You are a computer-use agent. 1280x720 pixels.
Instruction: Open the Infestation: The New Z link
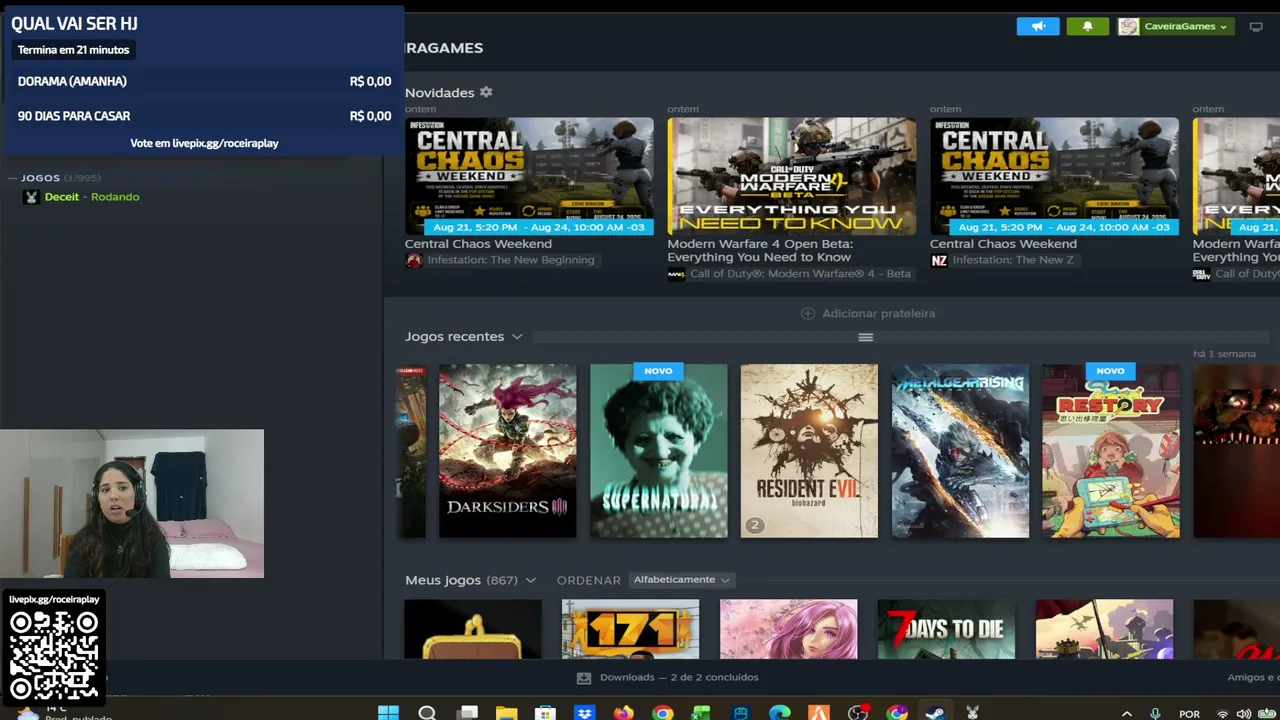pos(1013,260)
